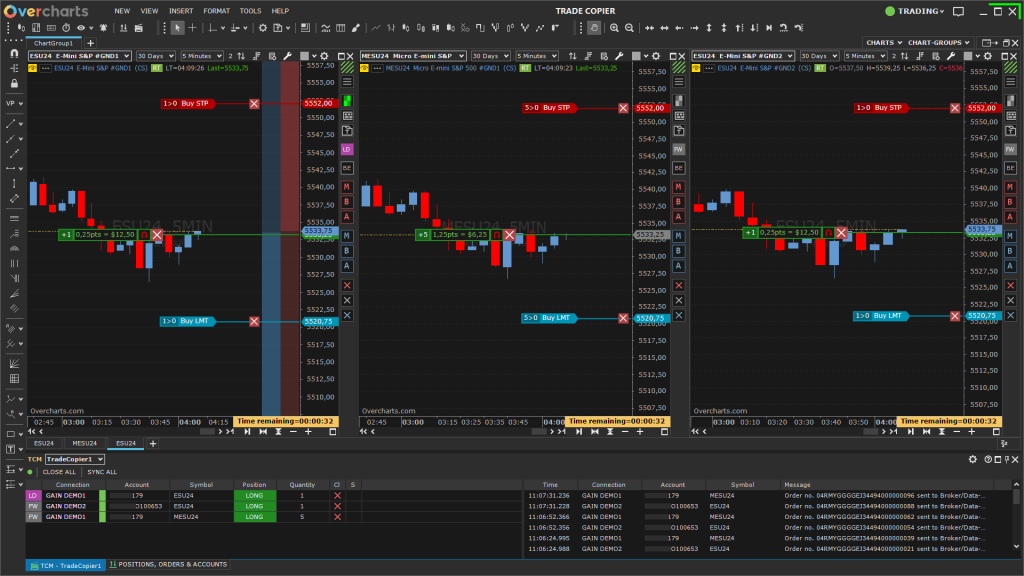Click the plus icon to add a new chart group
The height and width of the screenshot is (576, 1024).
click(x=88, y=44)
